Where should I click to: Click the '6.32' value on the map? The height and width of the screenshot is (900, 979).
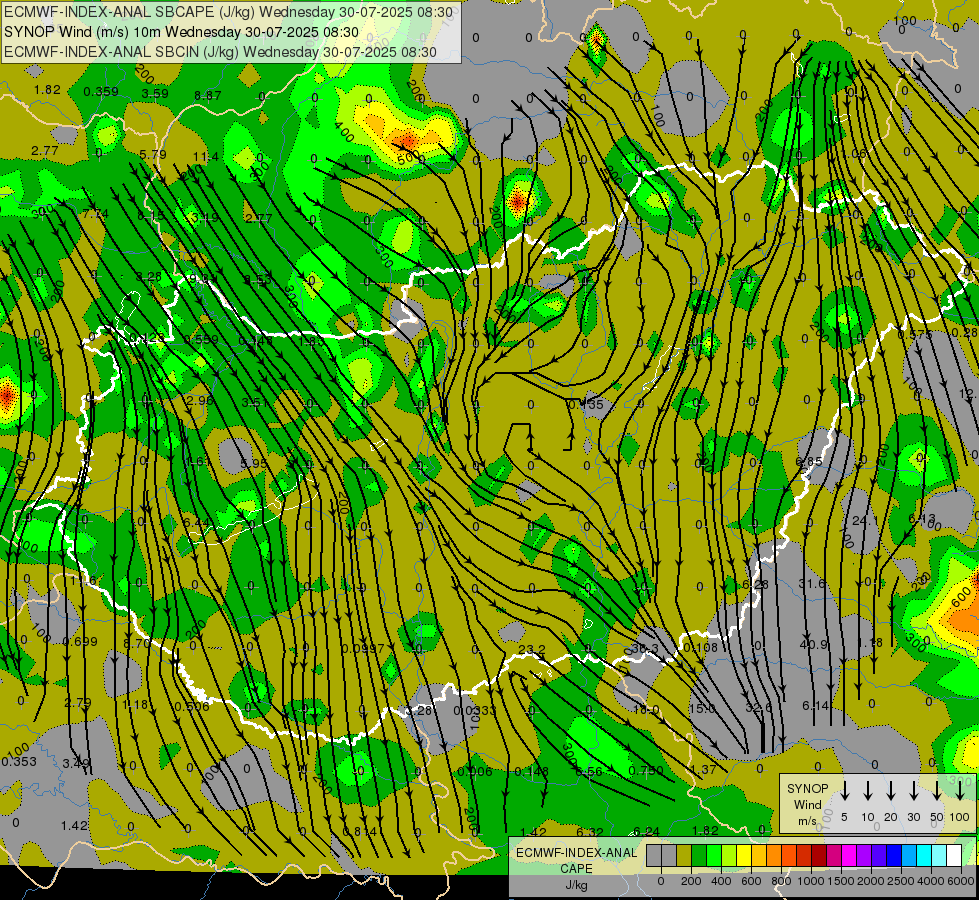589,832
